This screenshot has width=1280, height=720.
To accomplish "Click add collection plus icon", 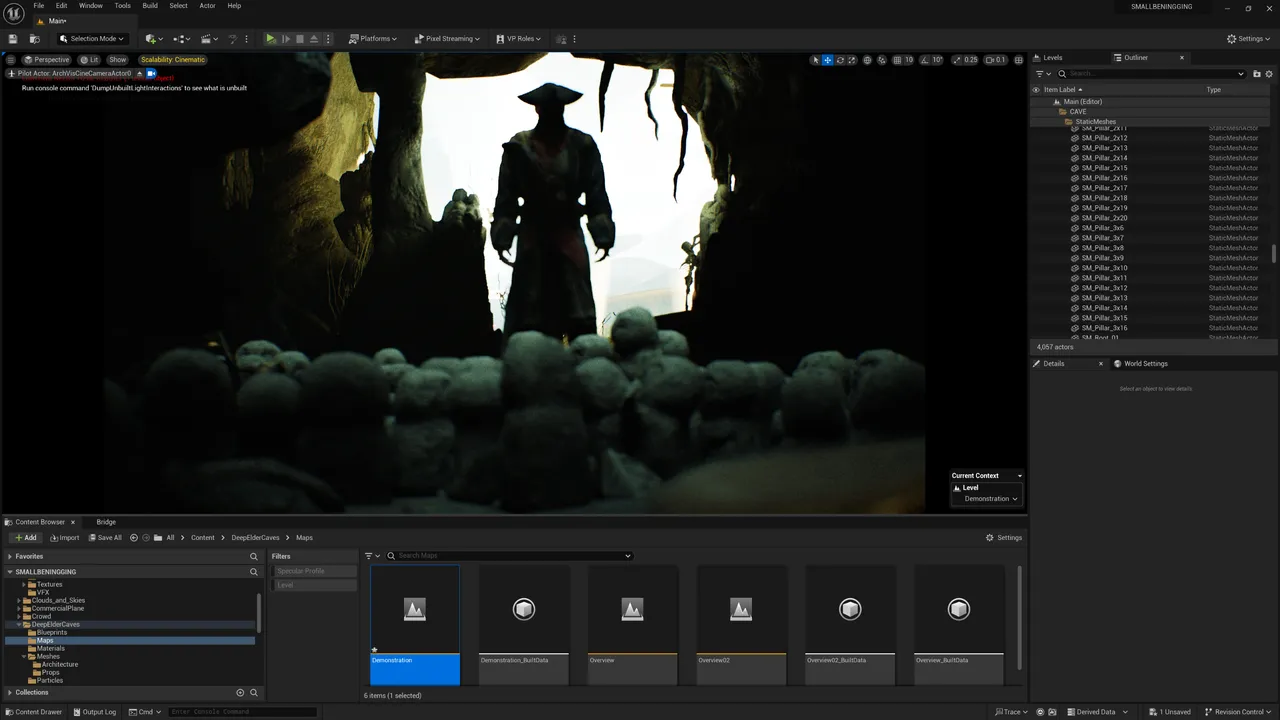I will point(240,692).
